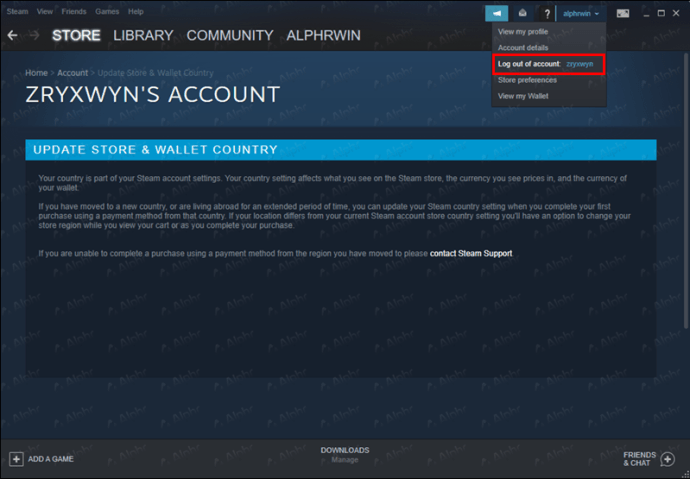Go to the STORE tab

[x=76, y=35]
